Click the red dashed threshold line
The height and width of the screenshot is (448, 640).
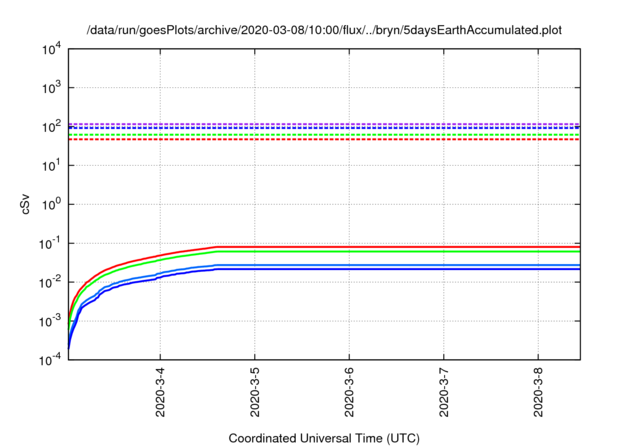[x=324, y=140]
